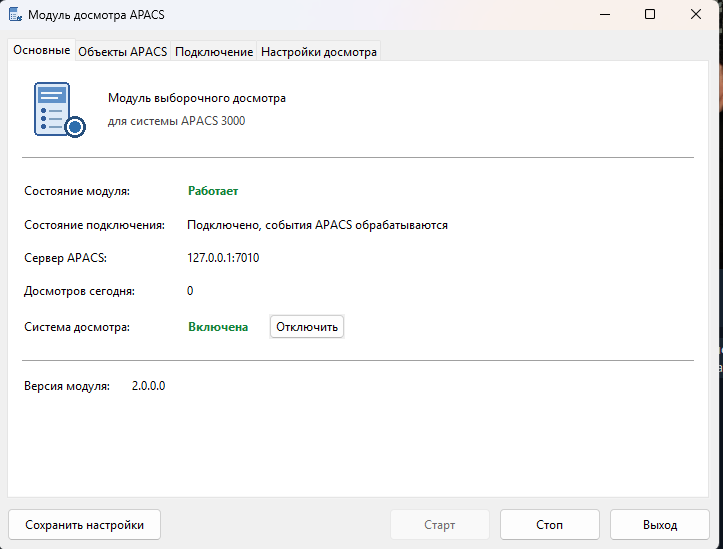
Task: Click the title text Модуль досмотра APACS
Action: tap(96, 15)
